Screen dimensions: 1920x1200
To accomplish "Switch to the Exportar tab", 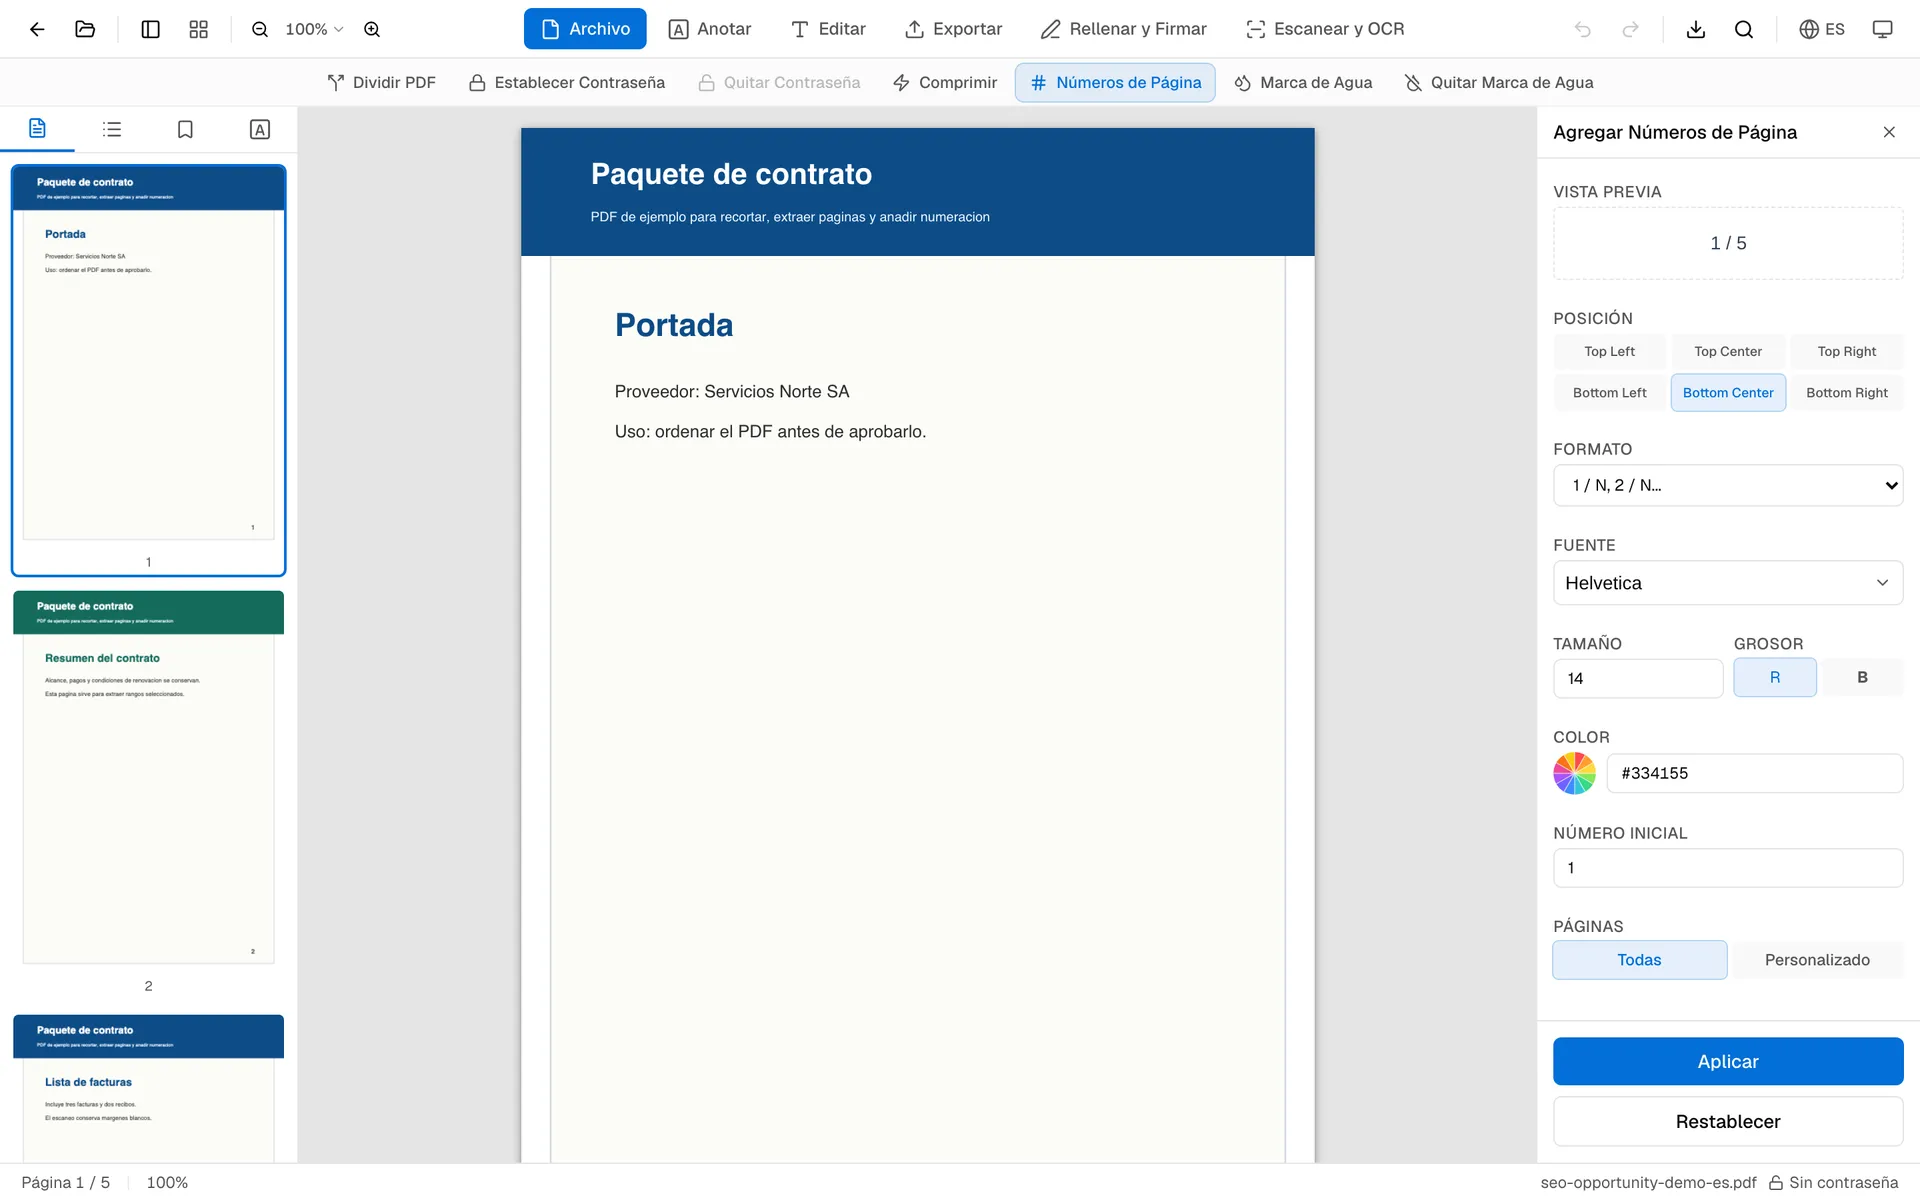I will point(953,29).
